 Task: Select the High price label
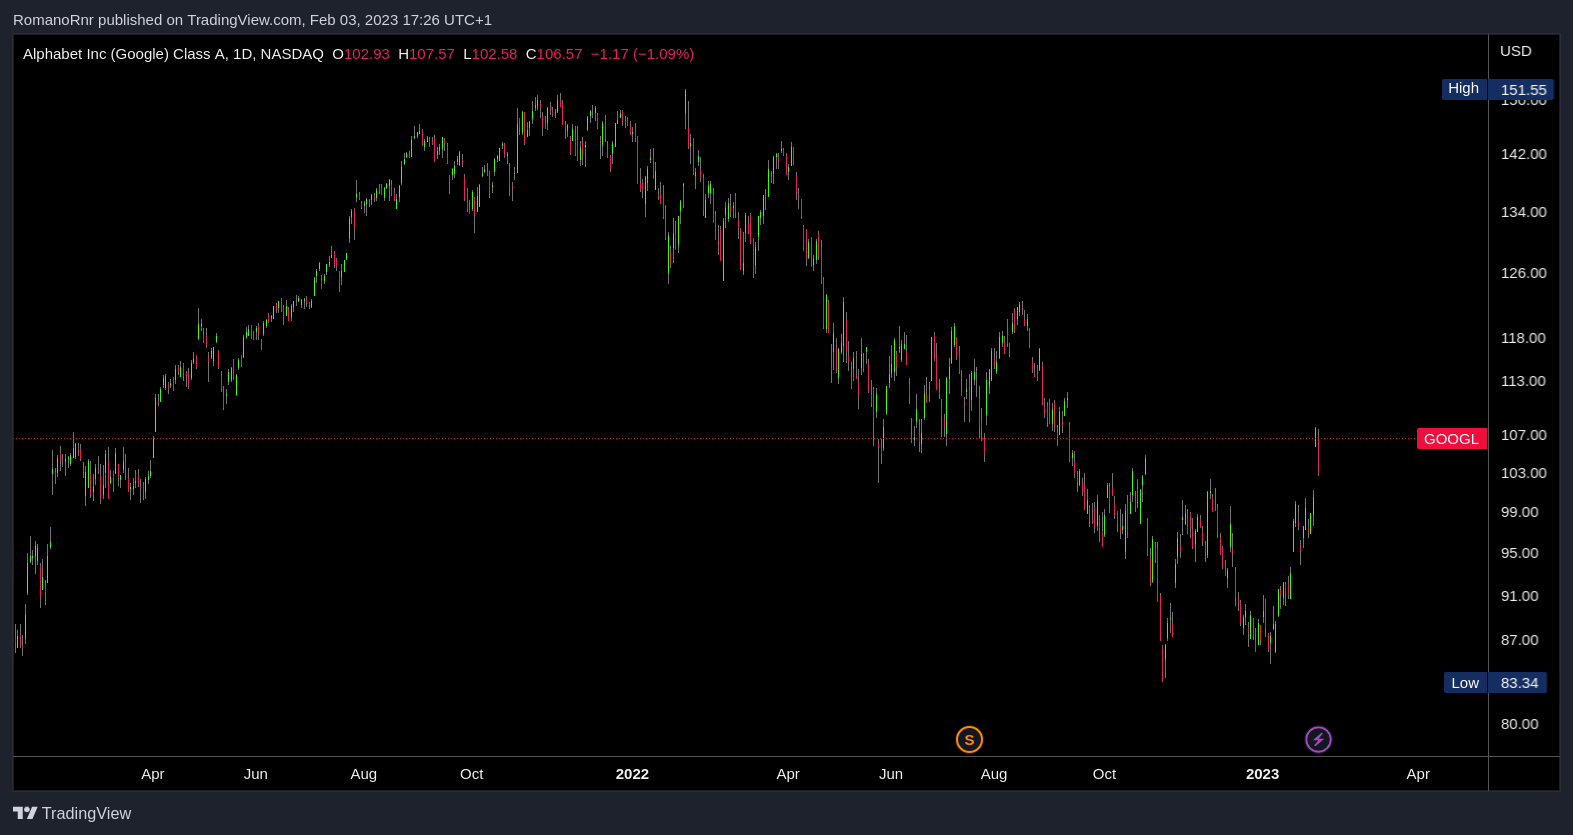(x=1463, y=89)
